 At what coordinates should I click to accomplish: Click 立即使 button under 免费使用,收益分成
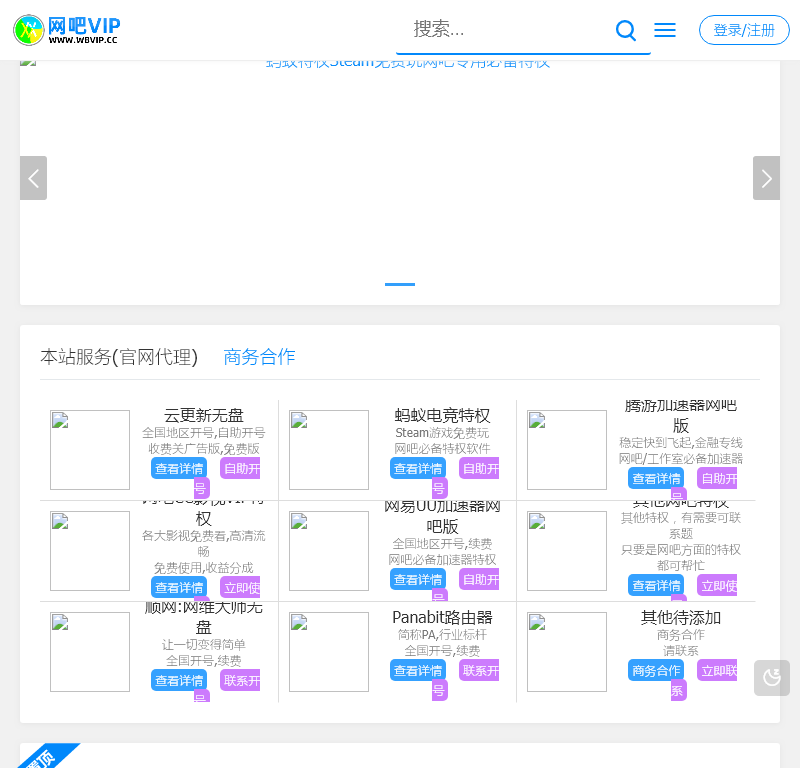[242, 587]
